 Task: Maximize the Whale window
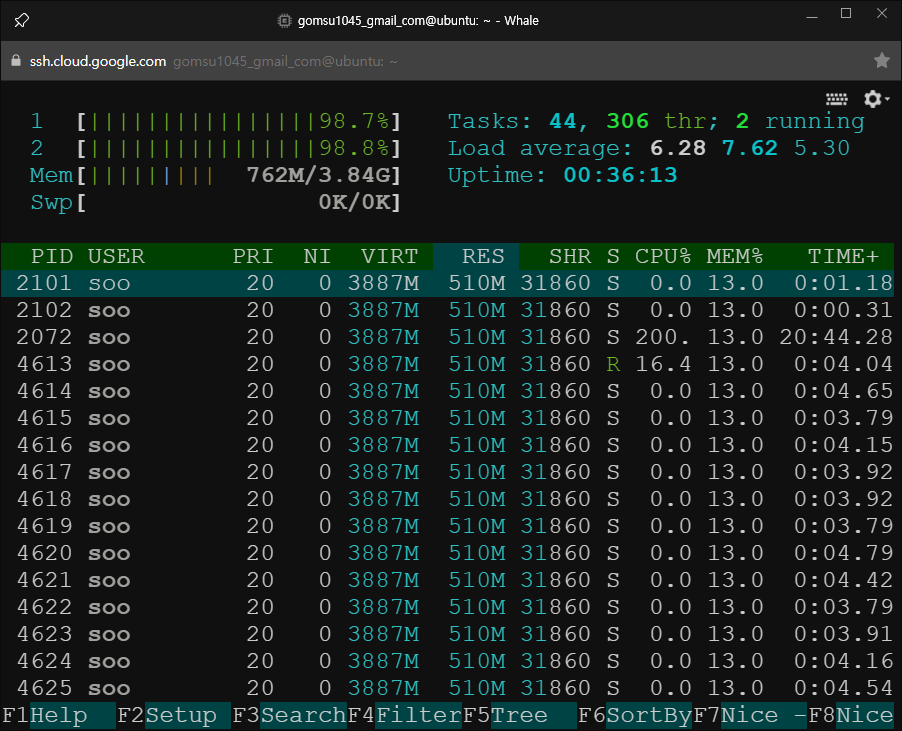(846, 13)
